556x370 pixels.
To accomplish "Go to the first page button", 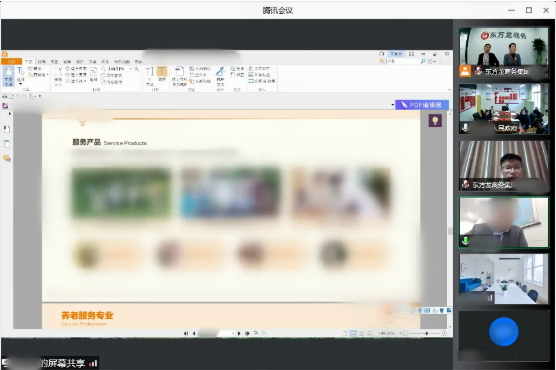I will tap(186, 333).
